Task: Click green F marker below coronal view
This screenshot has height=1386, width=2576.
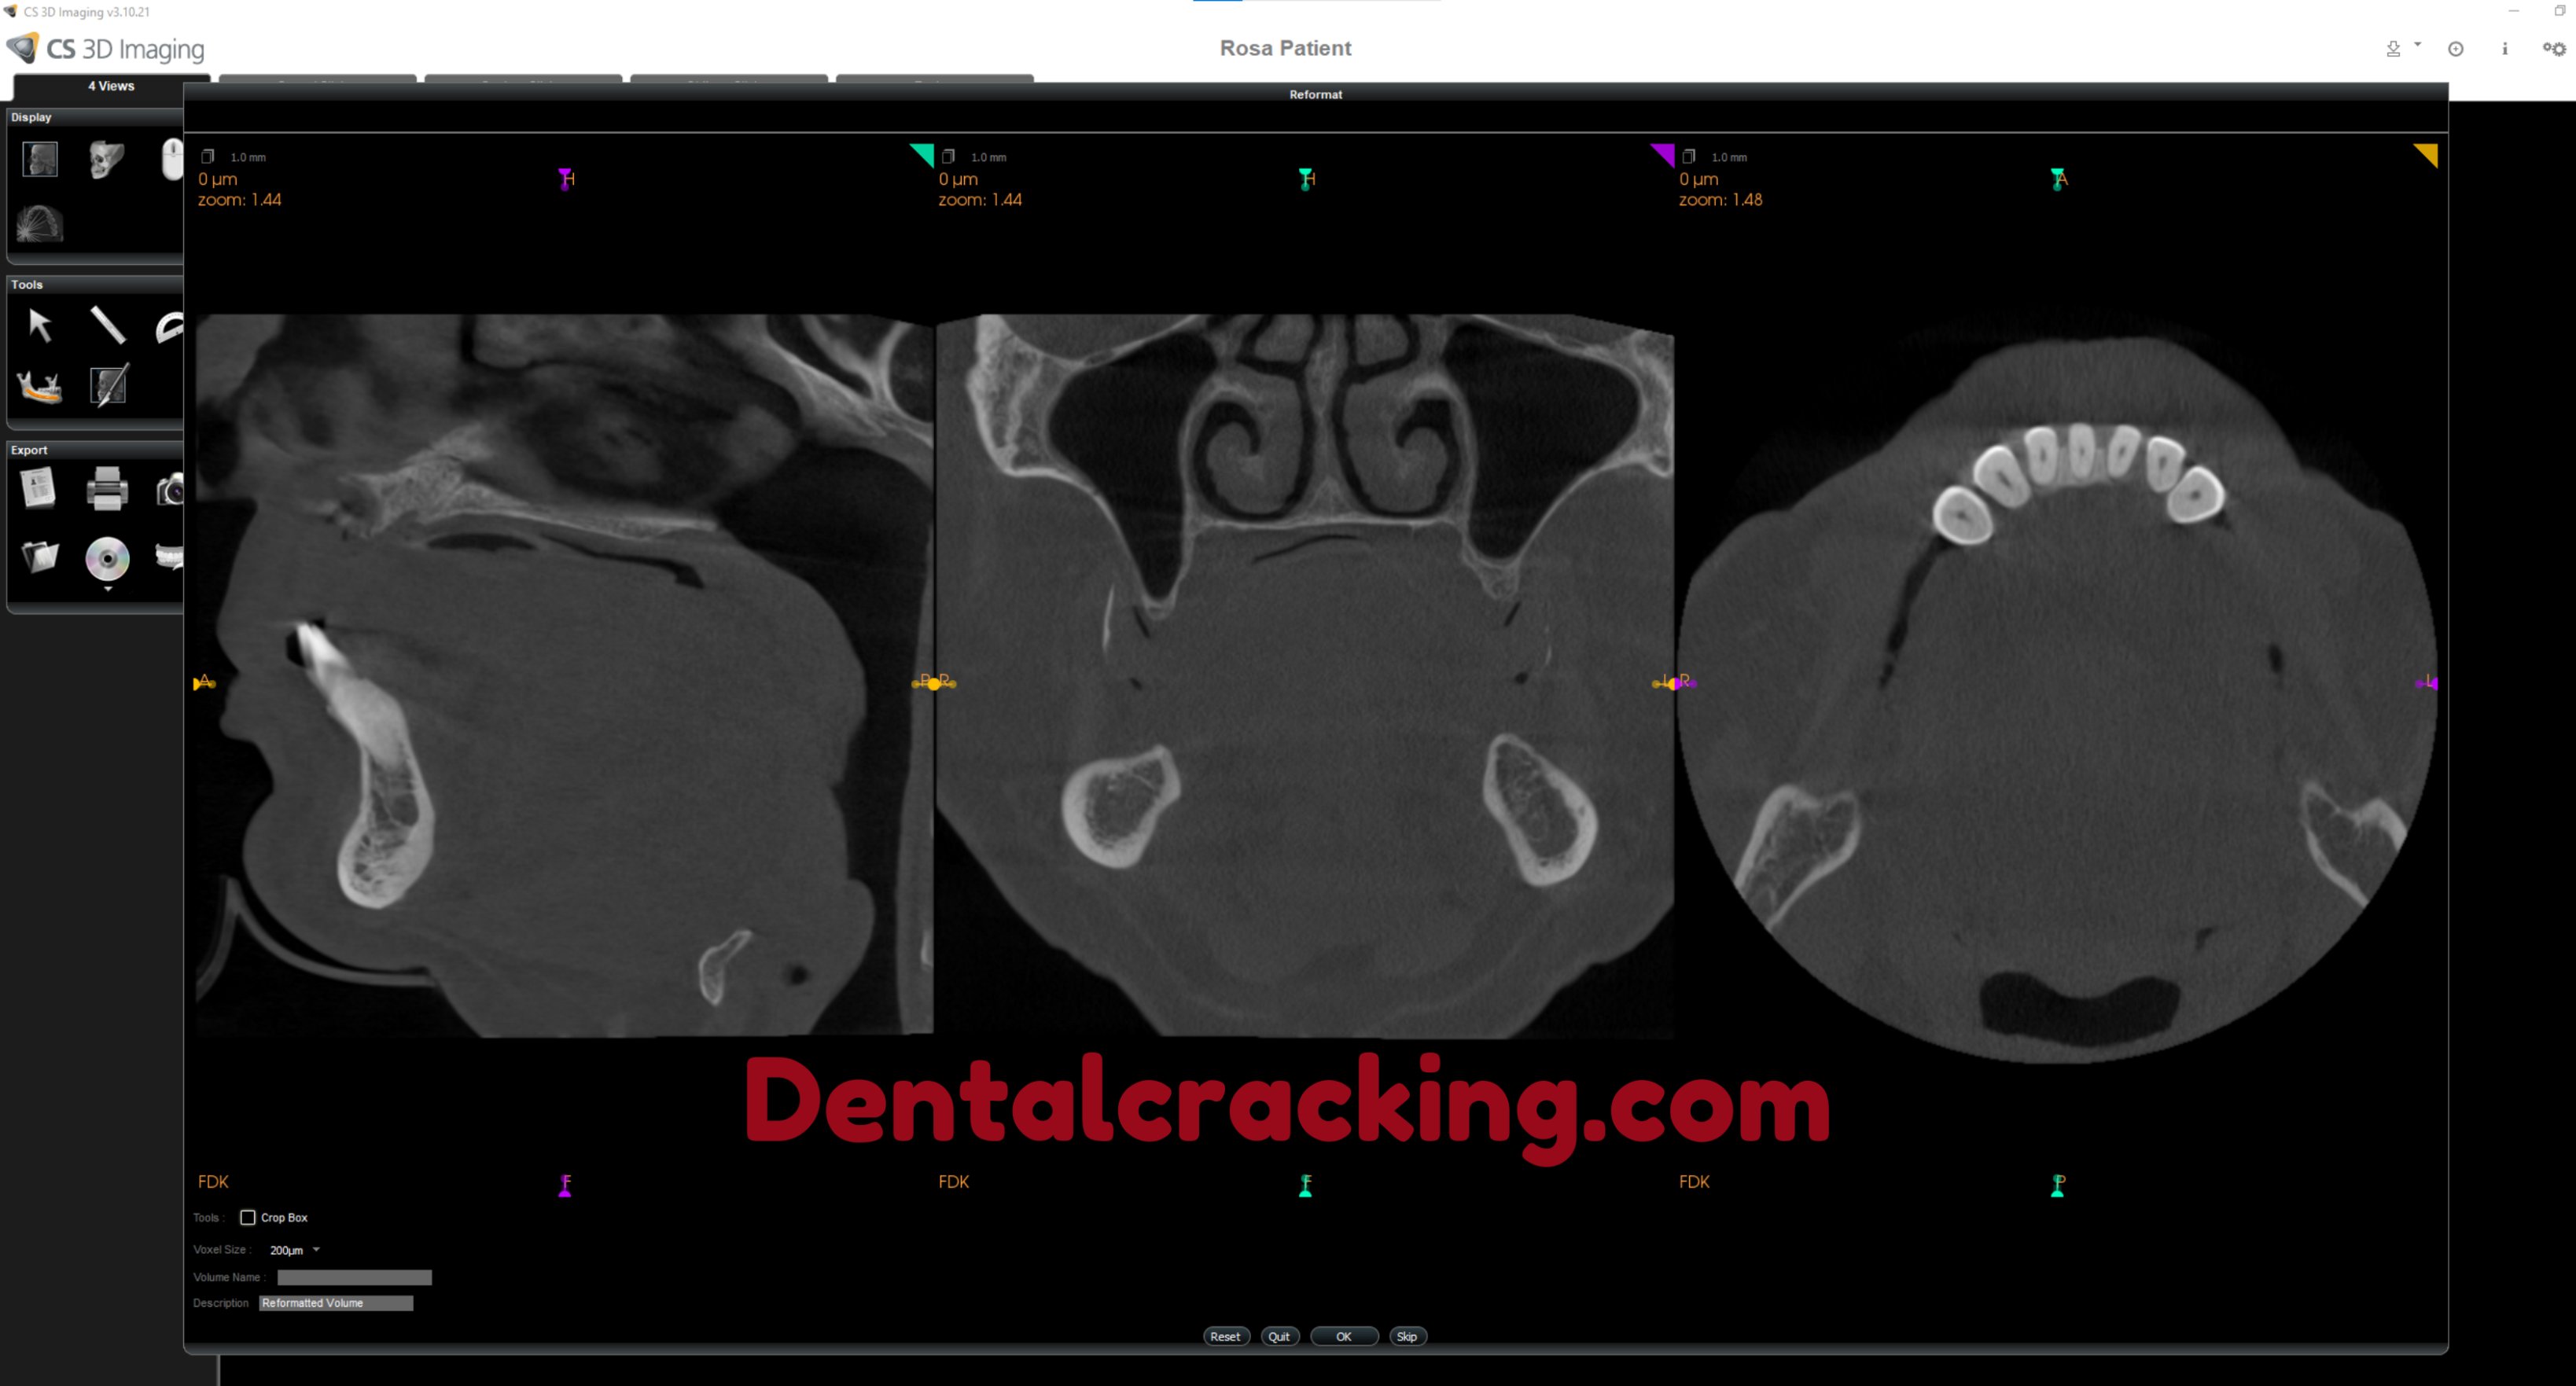Action: click(x=1305, y=1185)
